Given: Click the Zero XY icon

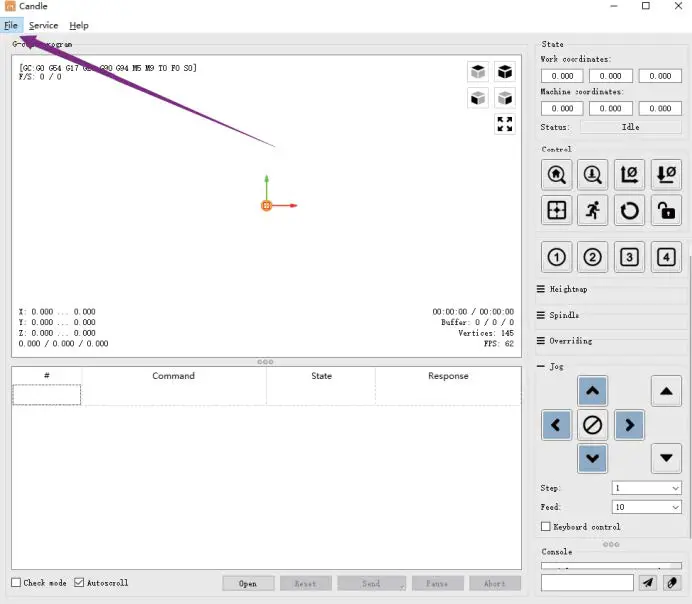Looking at the screenshot, I should click(629, 175).
